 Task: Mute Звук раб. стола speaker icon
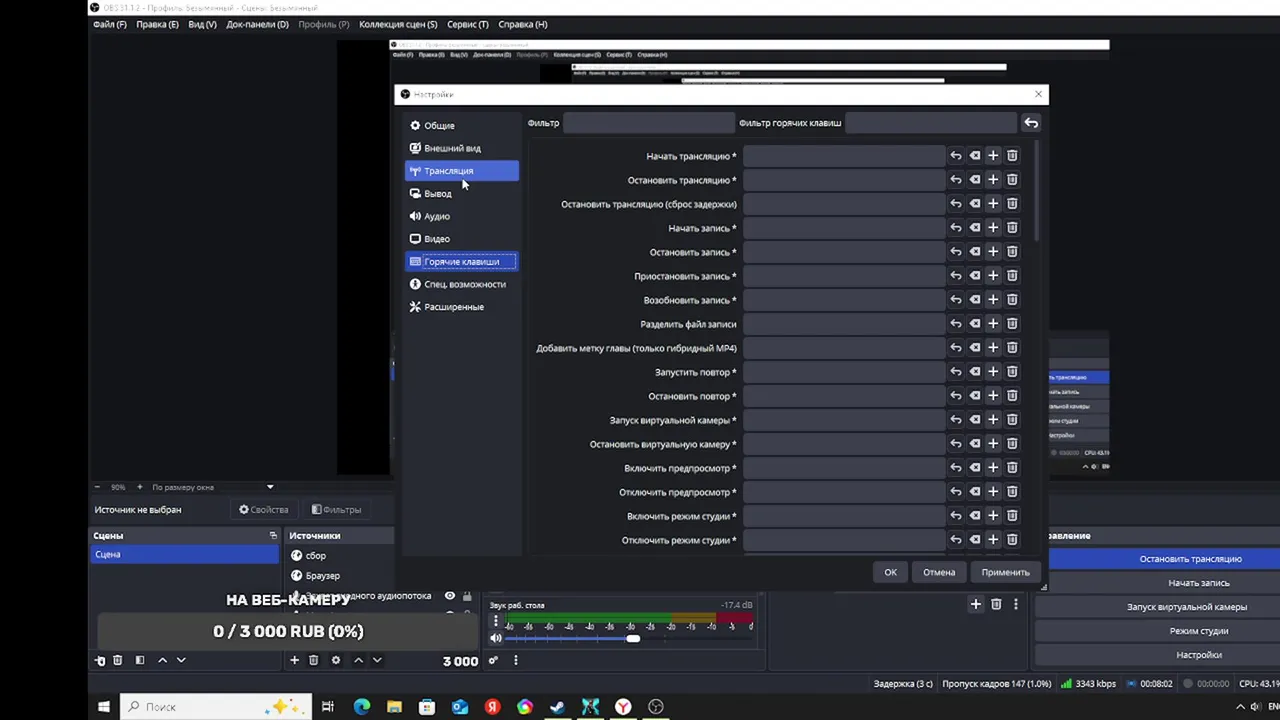(495, 638)
